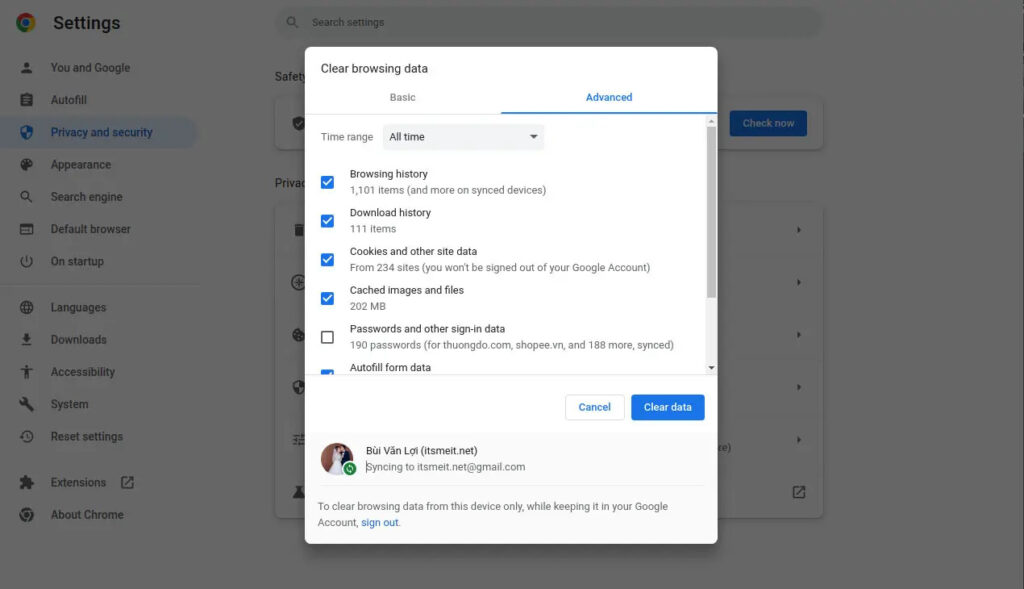Select the Advanced tab
The height and width of the screenshot is (589, 1024).
click(608, 97)
